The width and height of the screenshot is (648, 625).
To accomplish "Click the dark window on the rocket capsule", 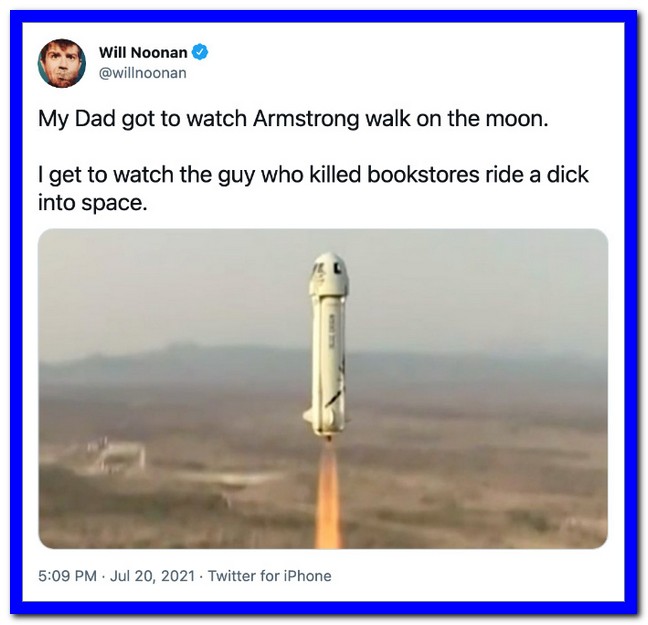I will point(338,267).
